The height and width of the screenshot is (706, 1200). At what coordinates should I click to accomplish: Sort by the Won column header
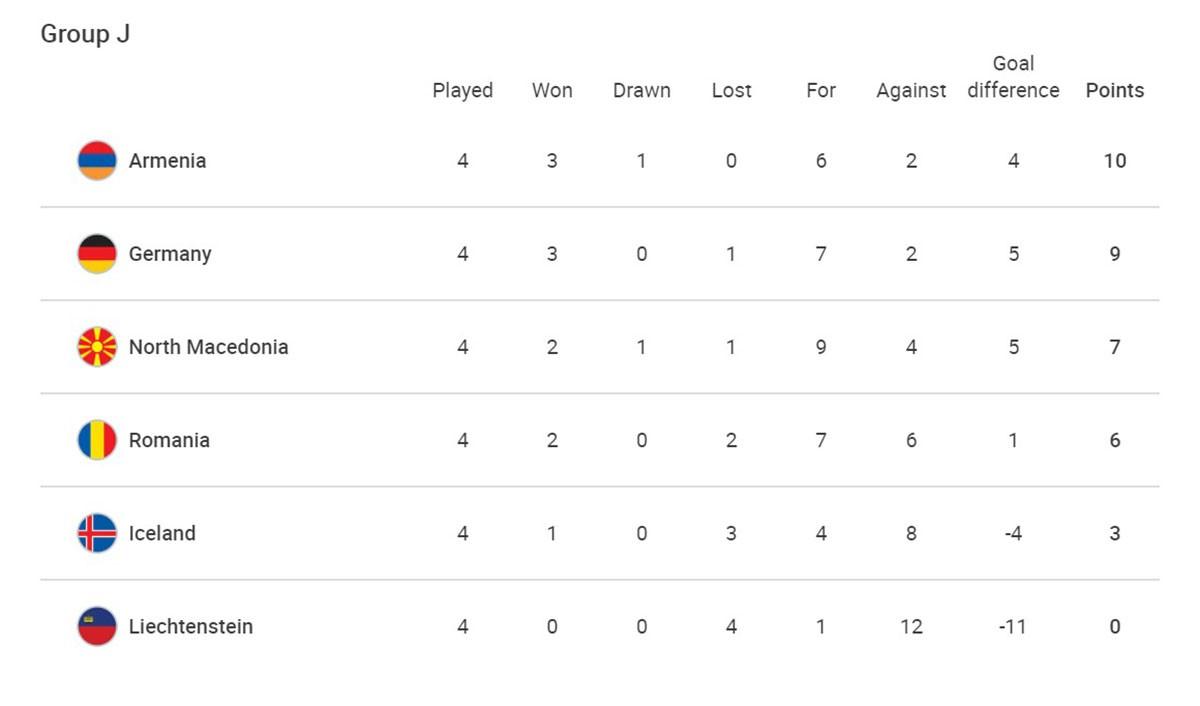pyautogui.click(x=552, y=90)
